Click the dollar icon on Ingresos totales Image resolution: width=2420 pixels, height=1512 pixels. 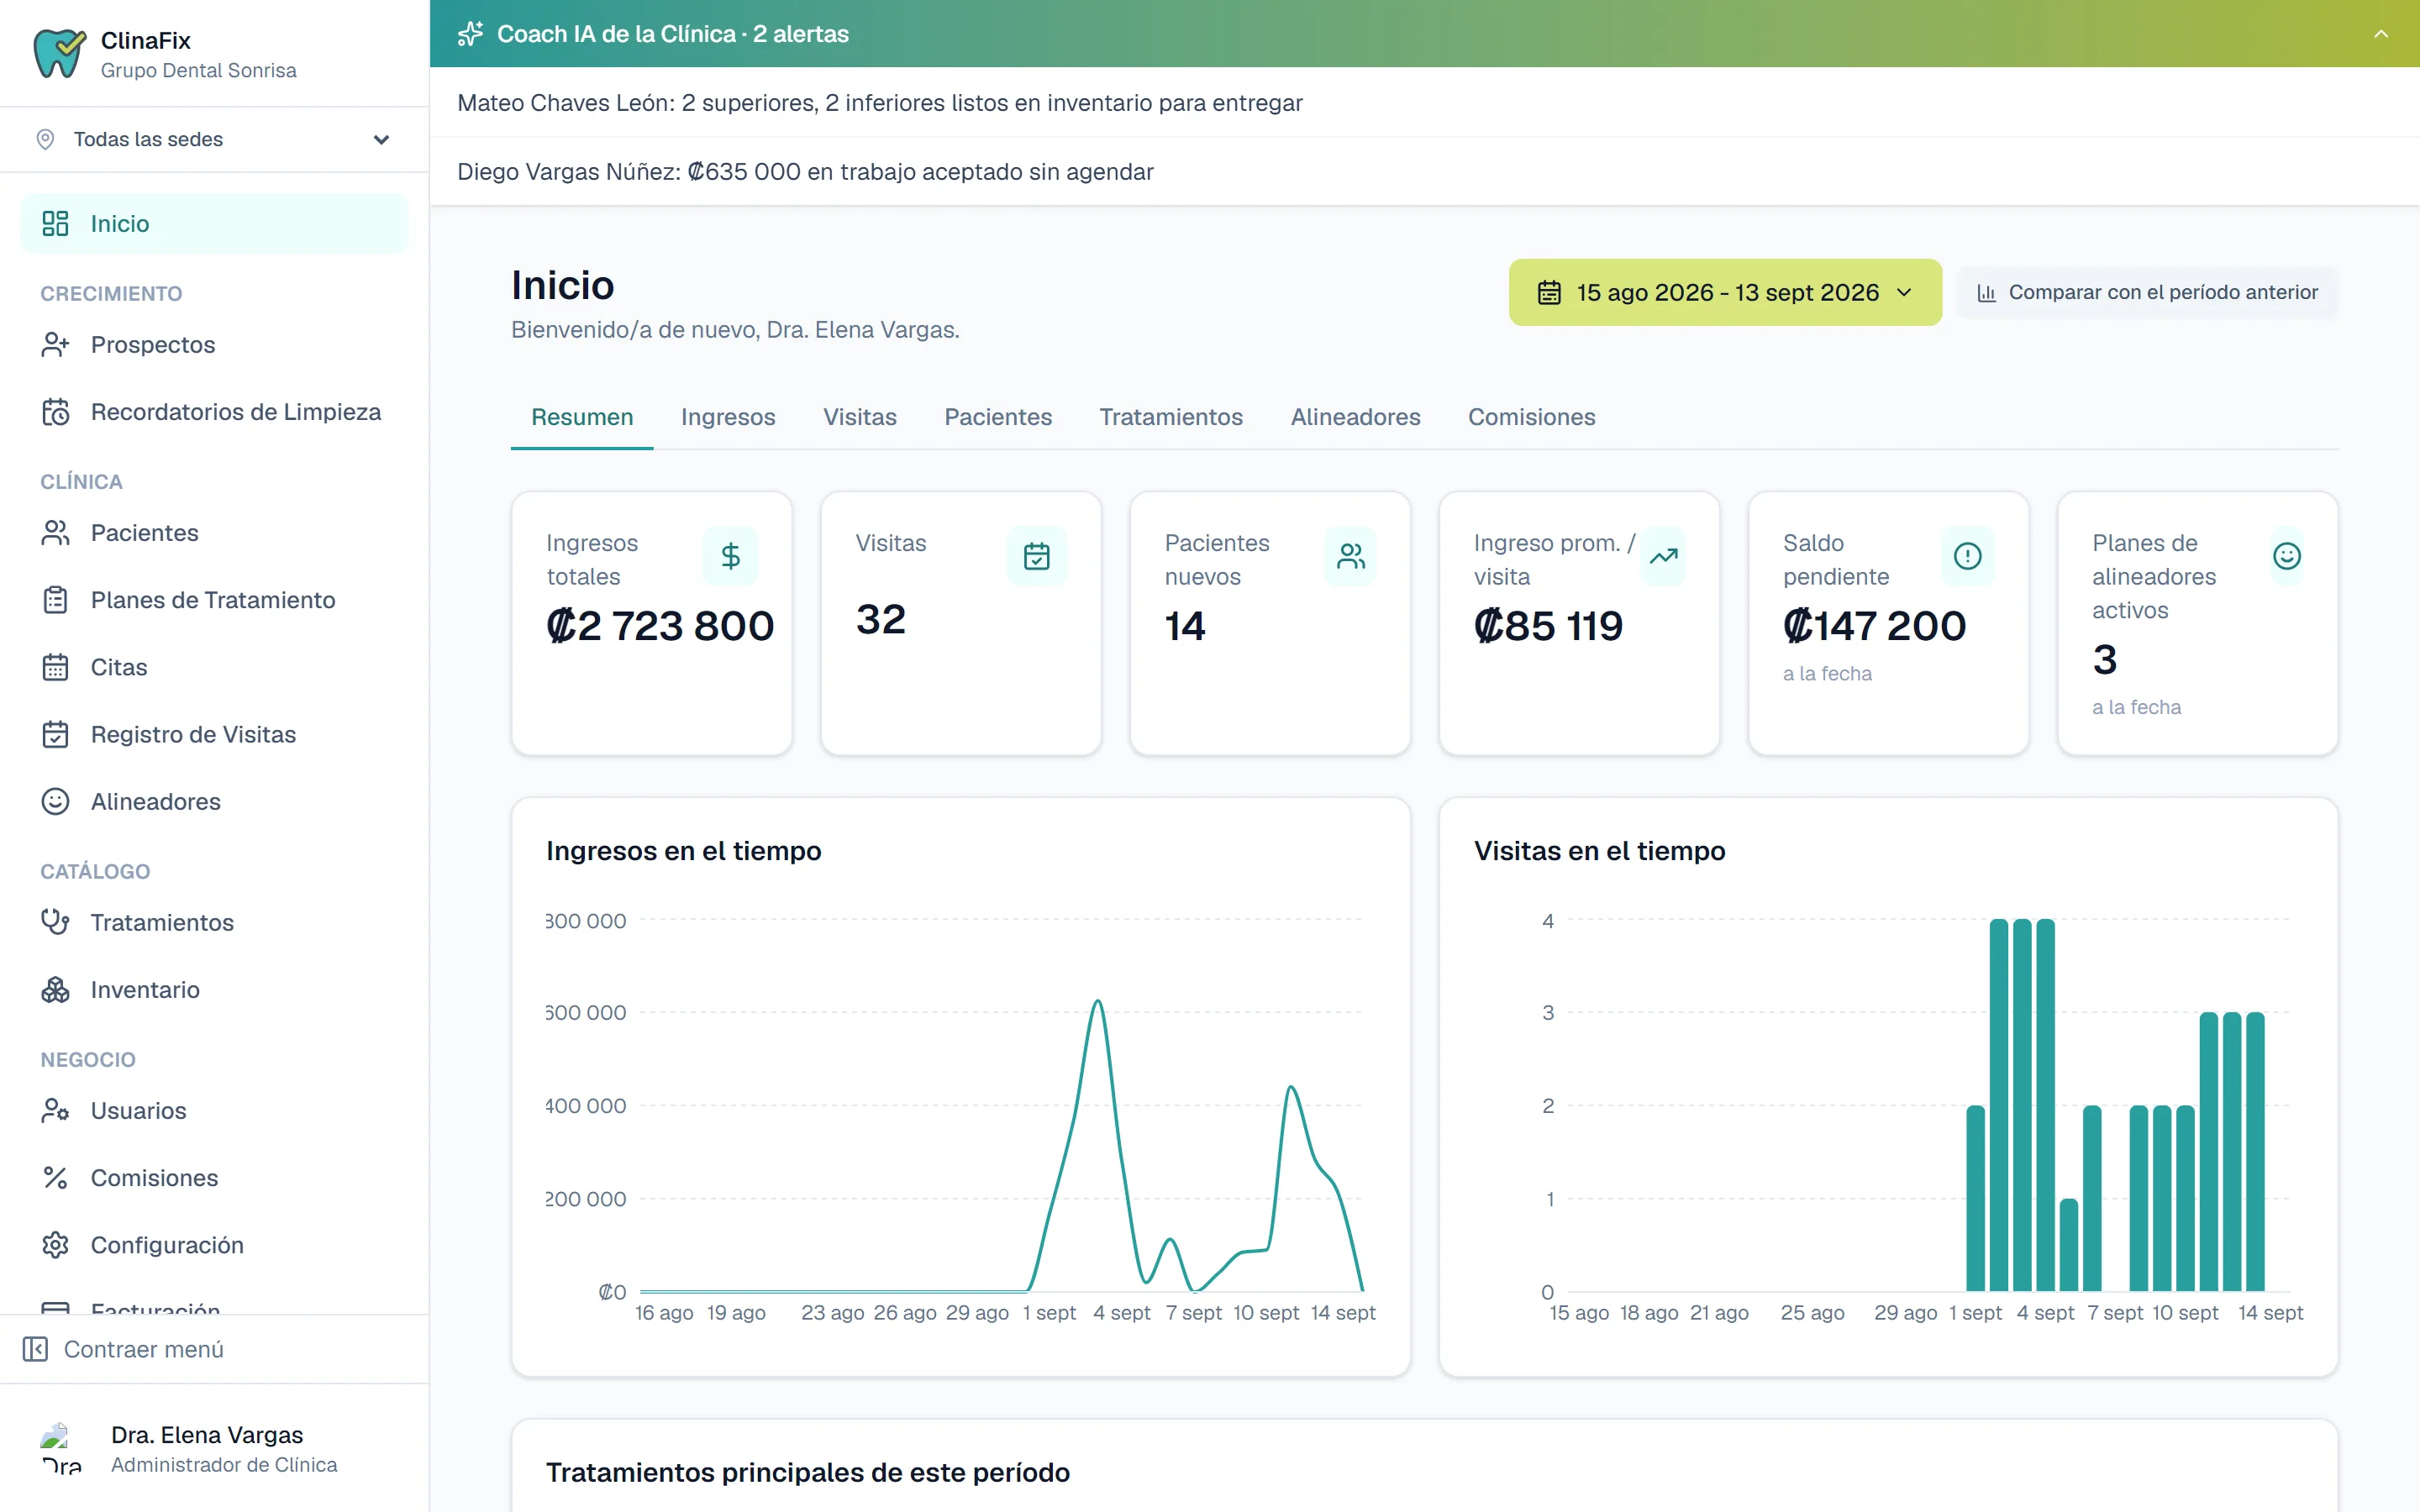pos(730,556)
